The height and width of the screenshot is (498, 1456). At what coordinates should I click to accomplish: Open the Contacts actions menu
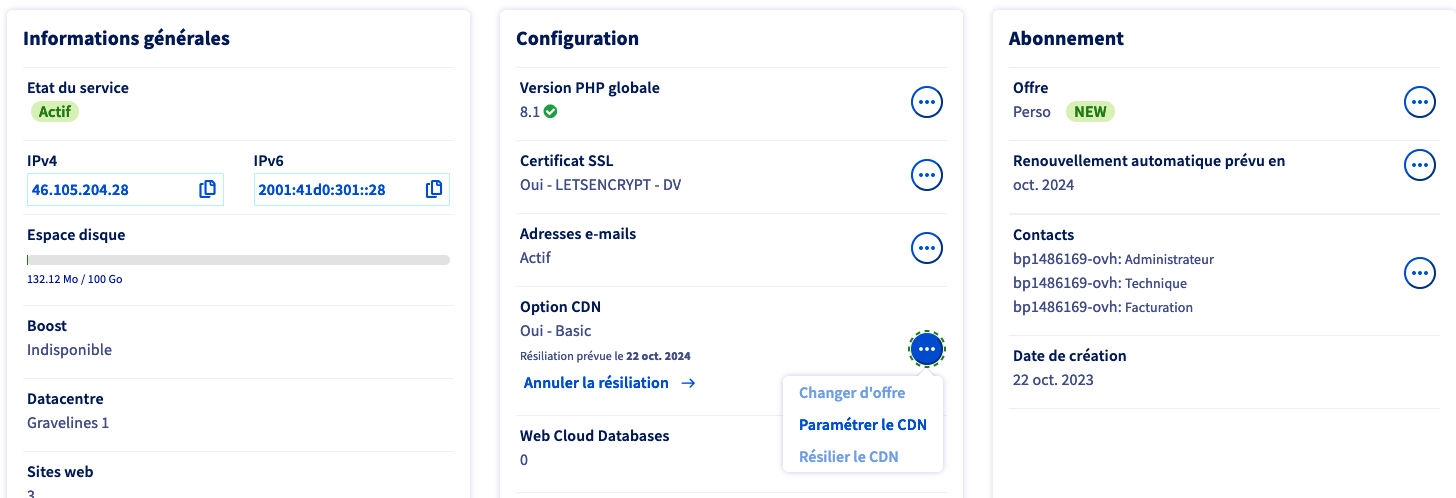tap(1420, 273)
